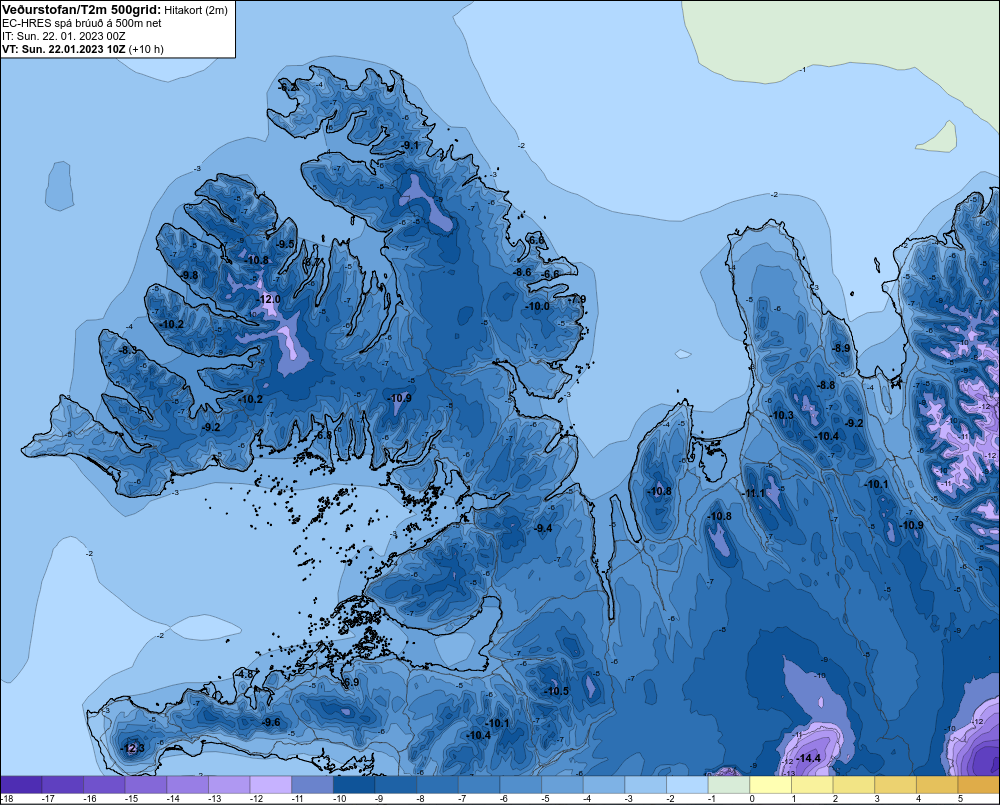Click the -6.9 temperature label
This screenshot has width=1000, height=805.
click(351, 682)
